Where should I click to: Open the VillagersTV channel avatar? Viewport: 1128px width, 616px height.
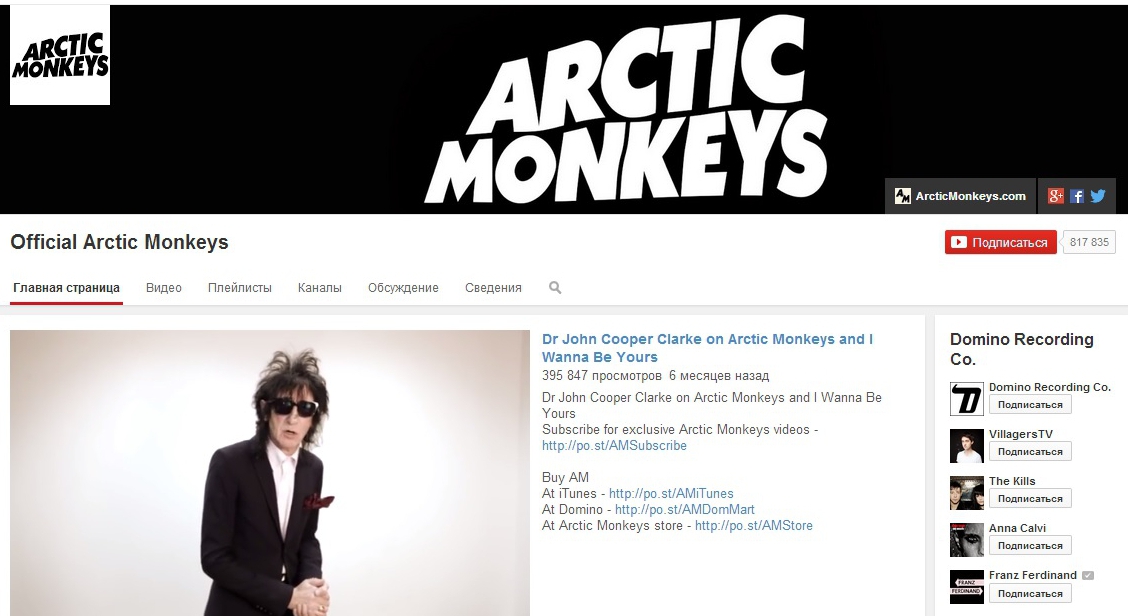click(966, 445)
